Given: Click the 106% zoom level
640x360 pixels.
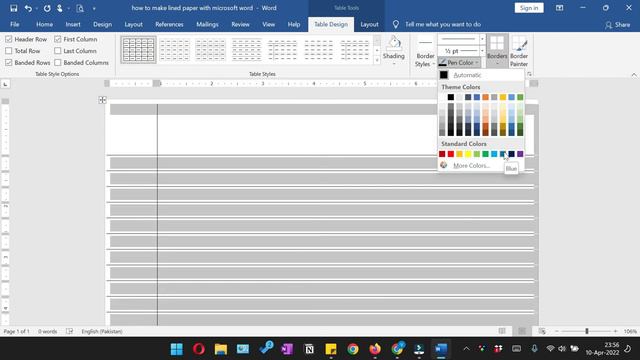Looking at the screenshot, I should click(x=630, y=331).
